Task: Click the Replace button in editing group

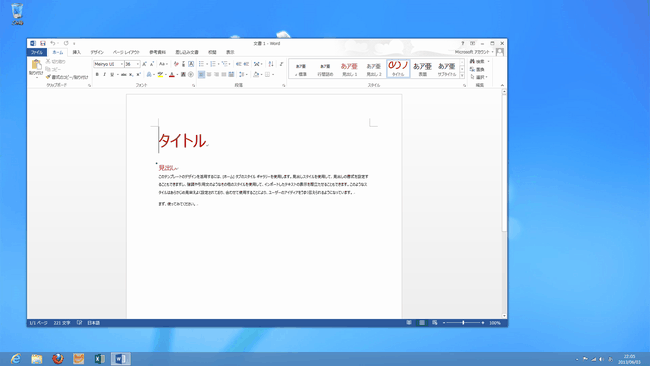Action: pos(477,69)
